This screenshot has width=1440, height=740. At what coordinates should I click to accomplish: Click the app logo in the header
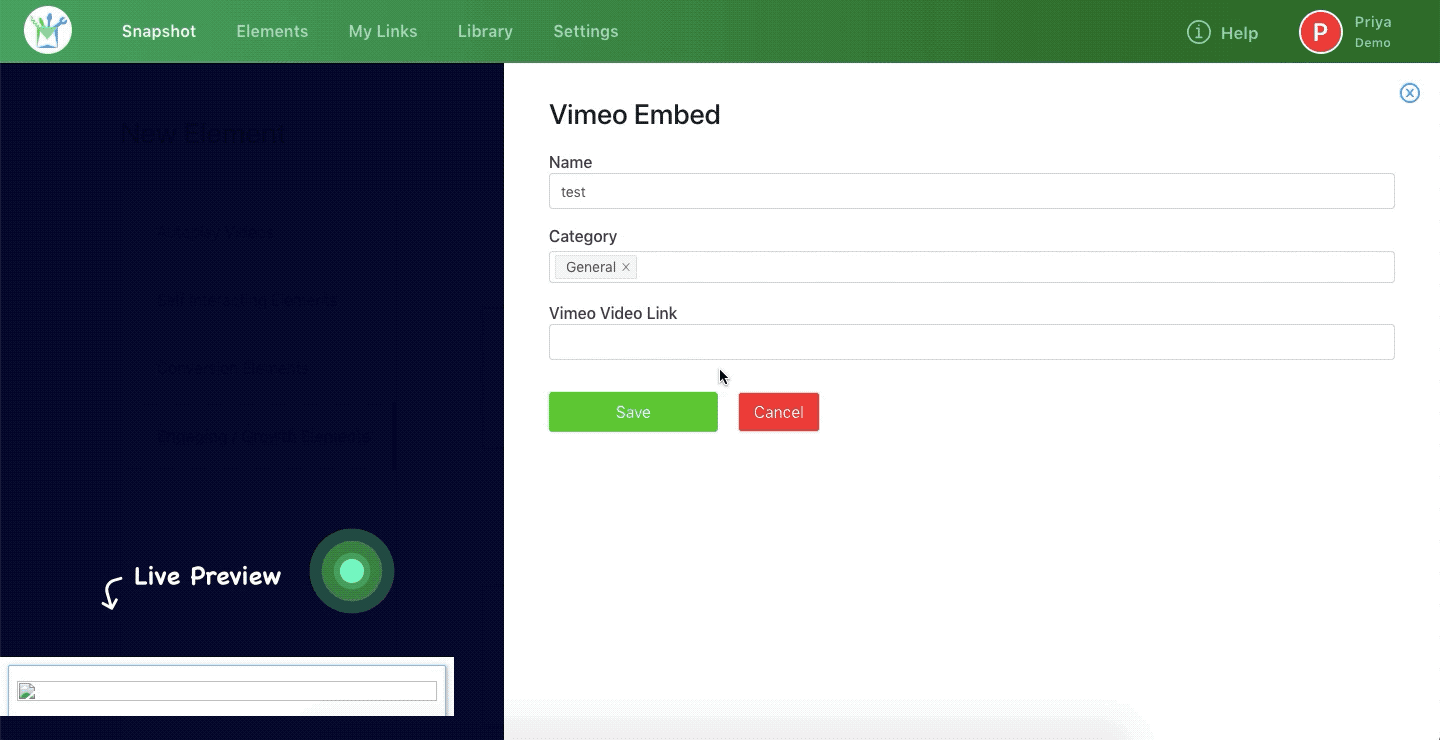[x=48, y=31]
